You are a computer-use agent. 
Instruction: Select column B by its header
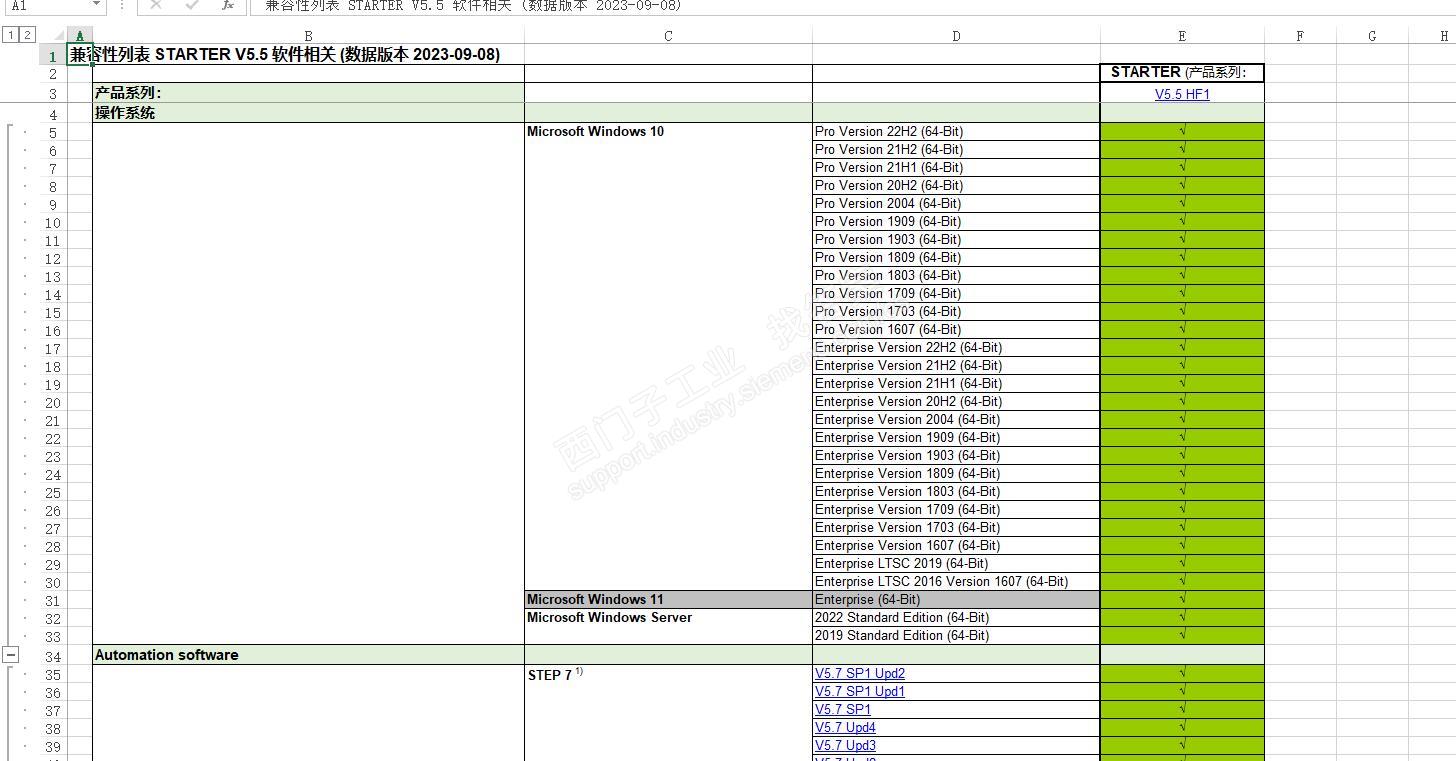tap(308, 36)
